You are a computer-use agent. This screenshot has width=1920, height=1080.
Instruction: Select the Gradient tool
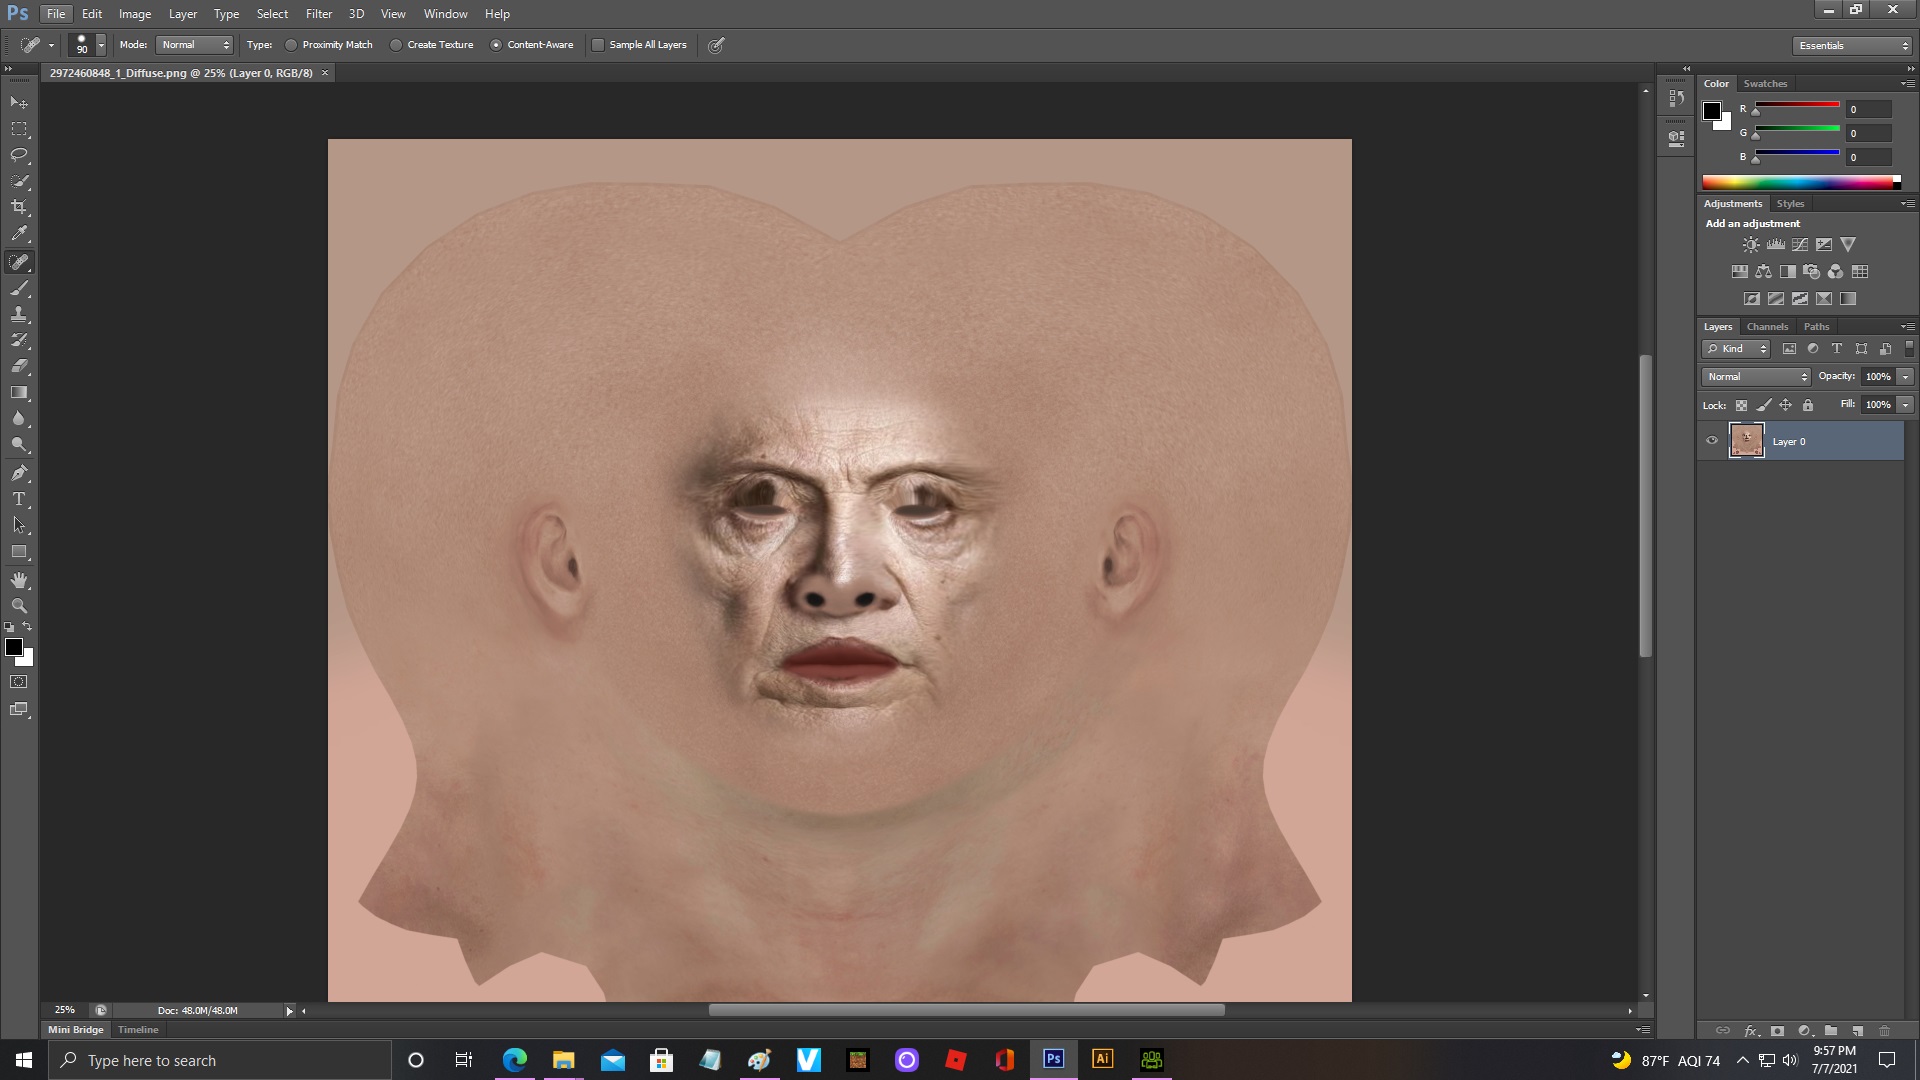pos(19,392)
